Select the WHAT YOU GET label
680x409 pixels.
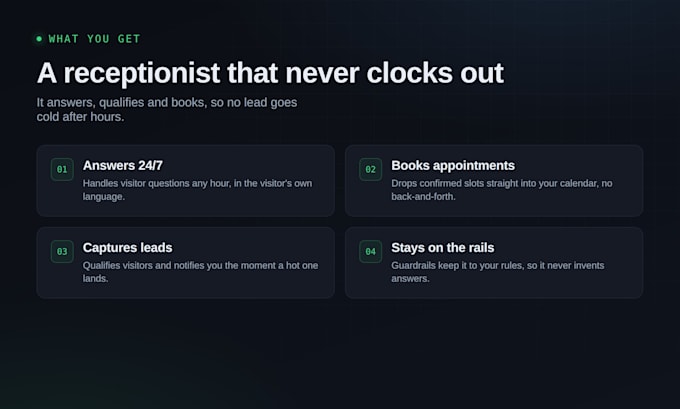(94, 39)
